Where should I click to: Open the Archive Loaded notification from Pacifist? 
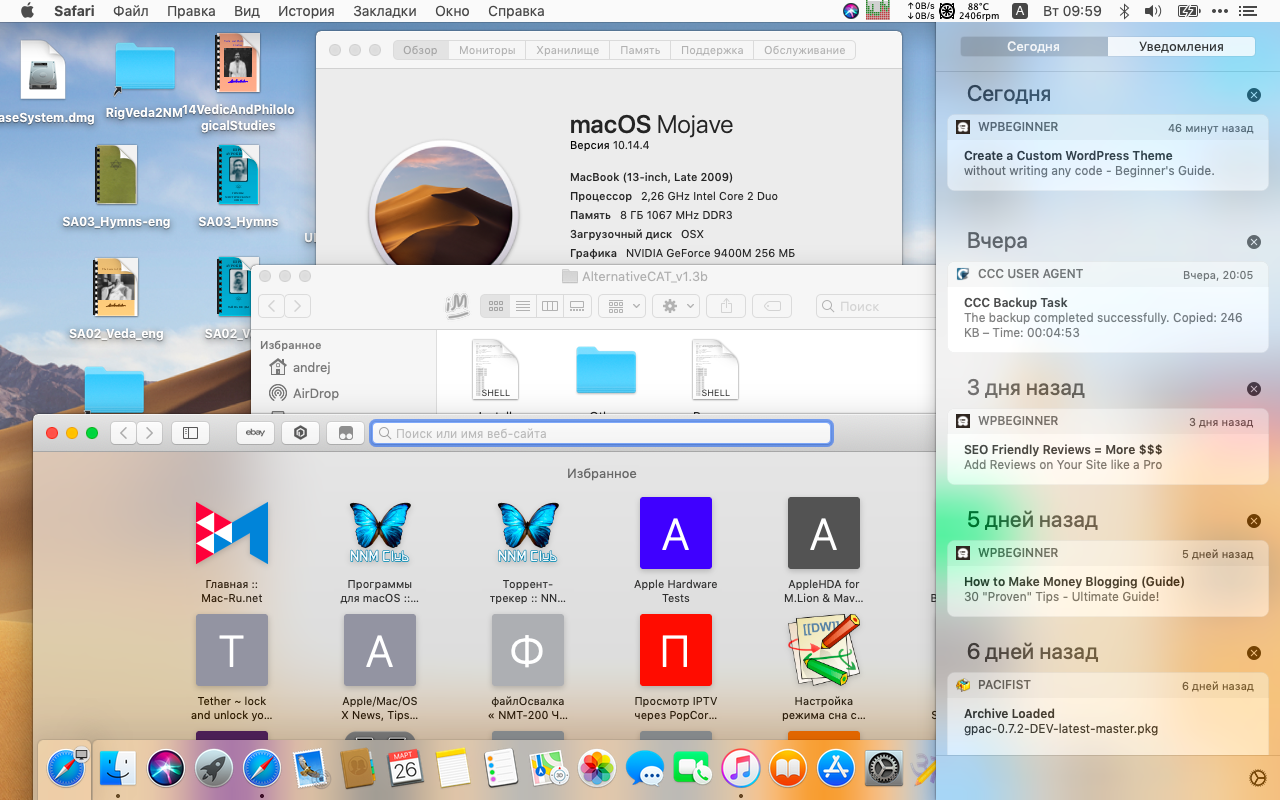1108,713
